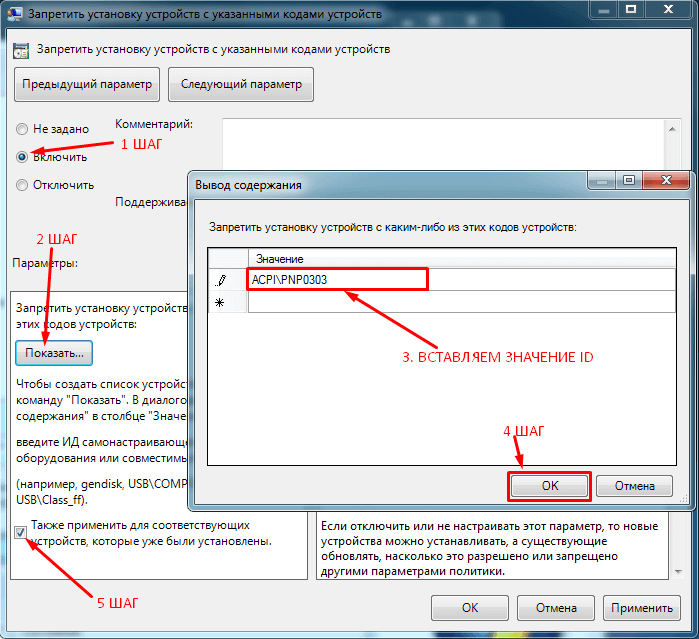Toggle the "Также применить" installed-devices checkbox
Viewport: 699px width, 639px height.
[20, 532]
